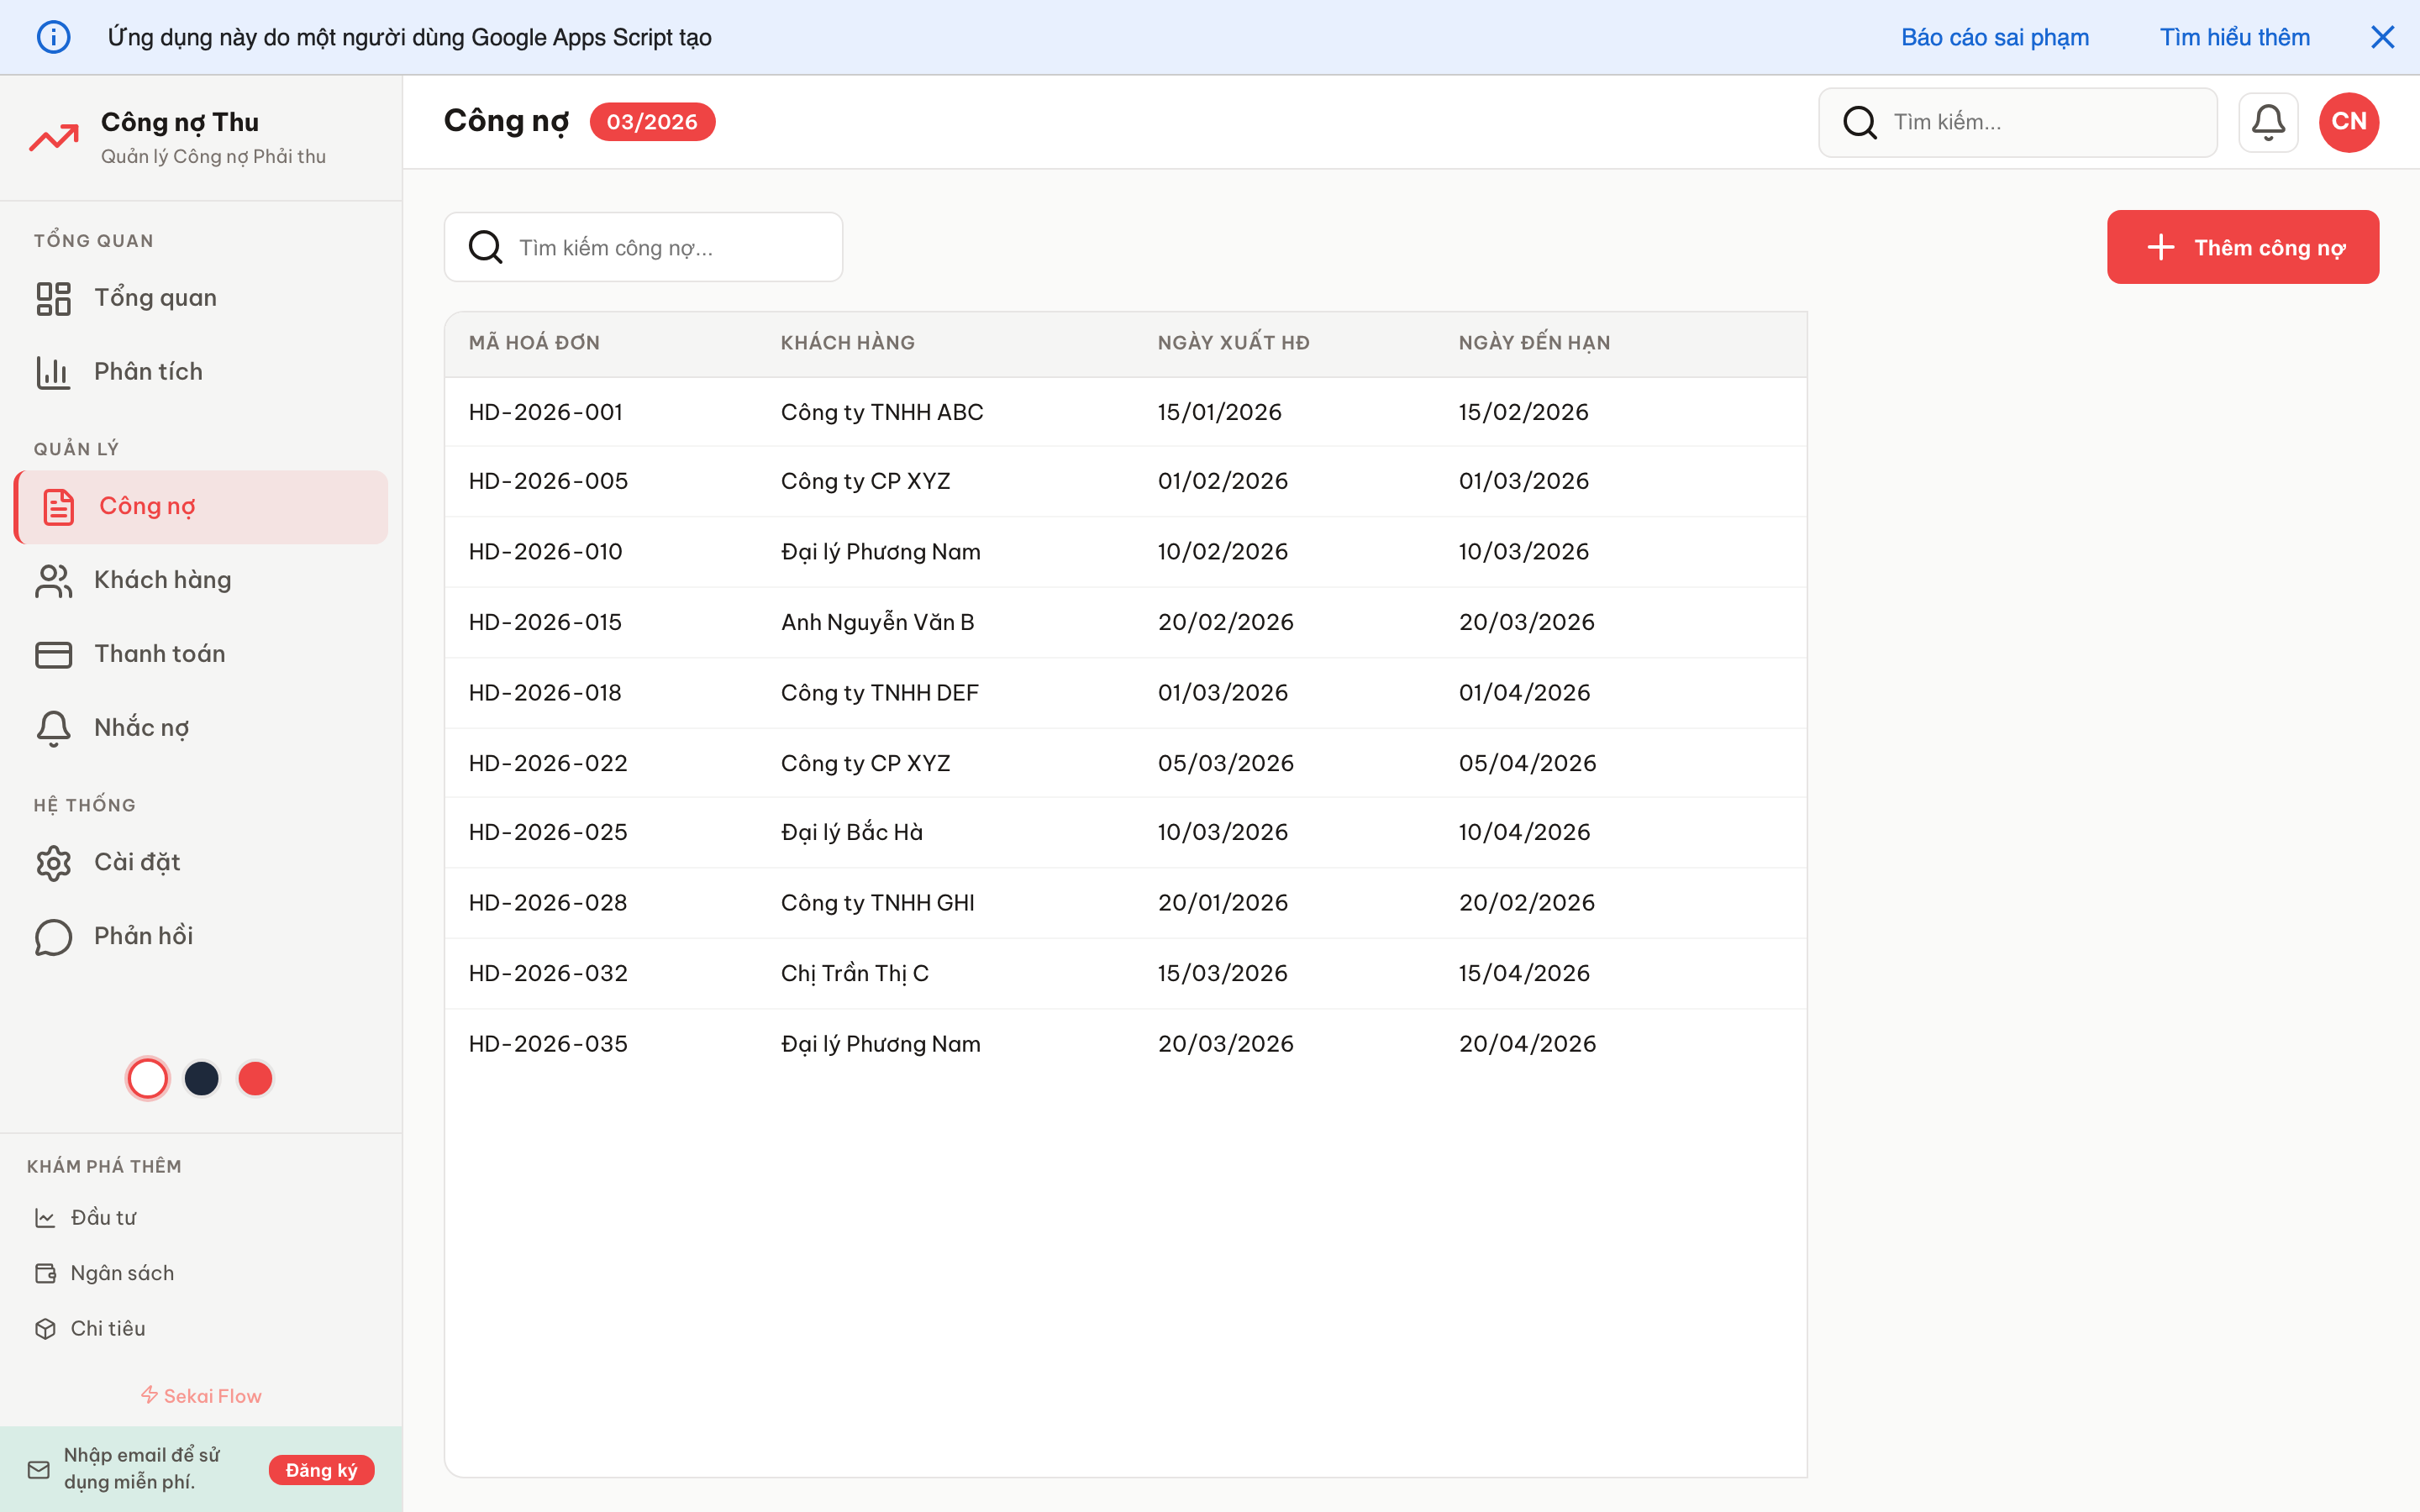Open notifications via the bell icon
Viewport: 2420px width, 1512px height.
point(2268,121)
